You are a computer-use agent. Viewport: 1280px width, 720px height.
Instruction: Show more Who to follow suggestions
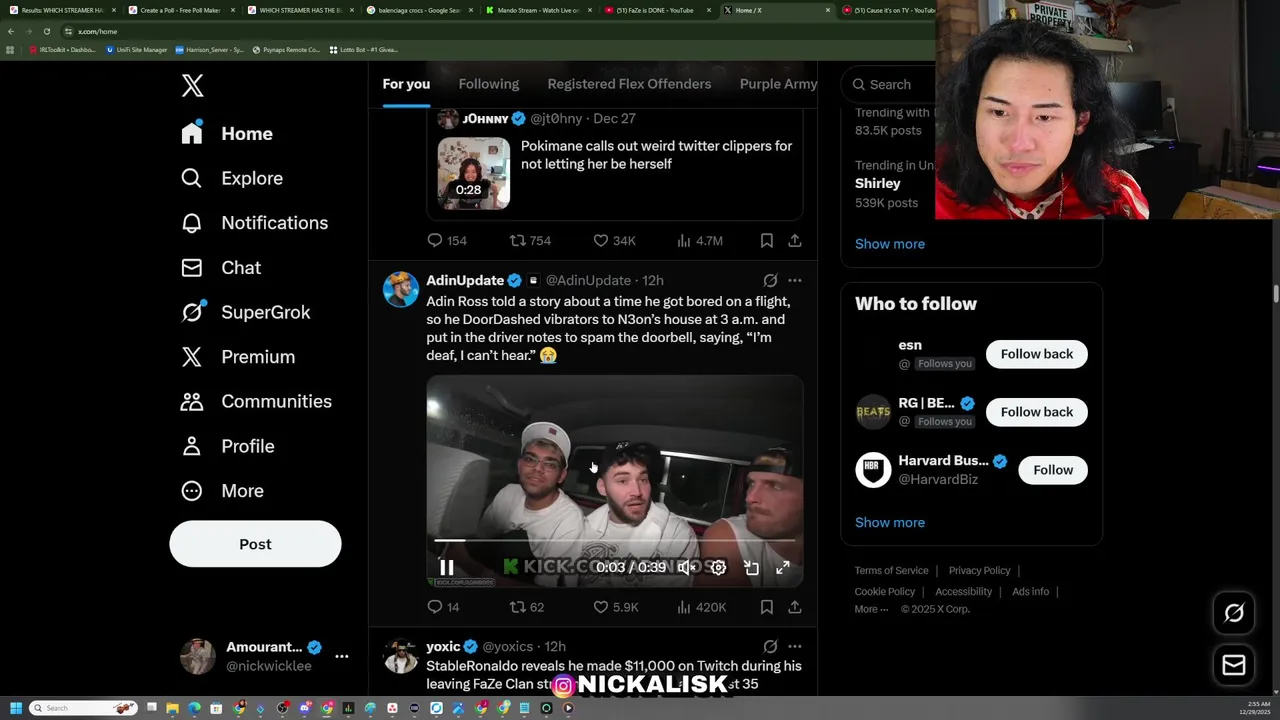890,523
